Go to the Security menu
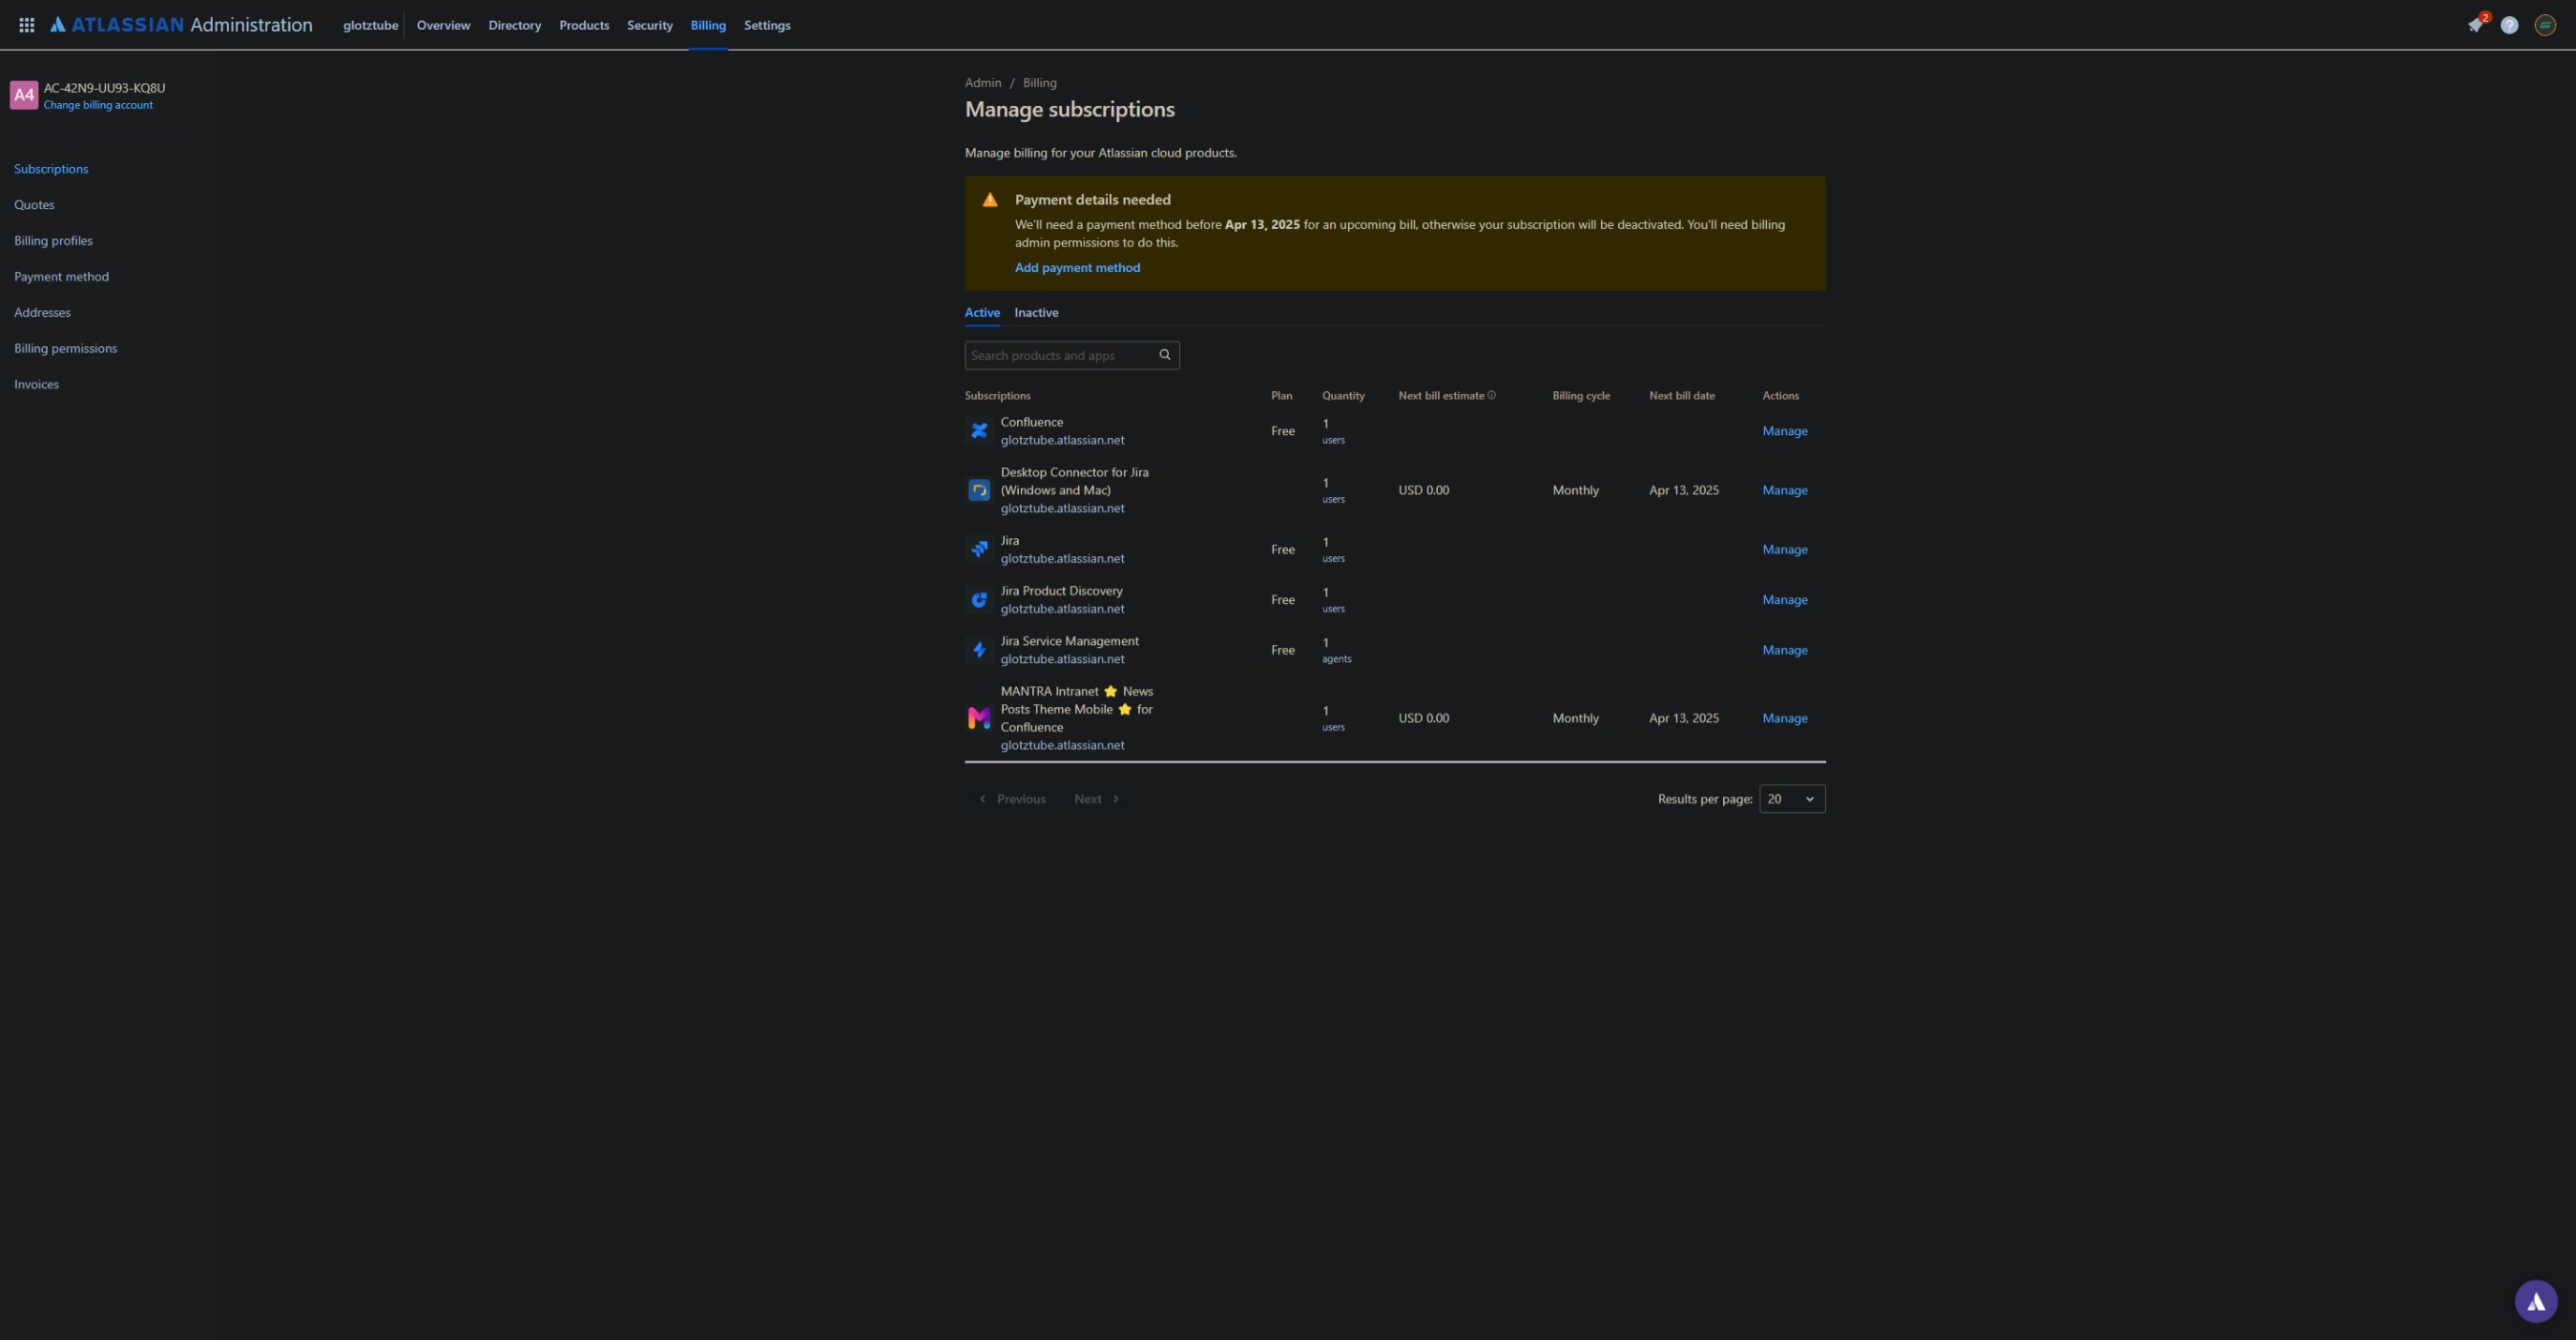Screen dimensions: 2576x1340 tap(650, 25)
